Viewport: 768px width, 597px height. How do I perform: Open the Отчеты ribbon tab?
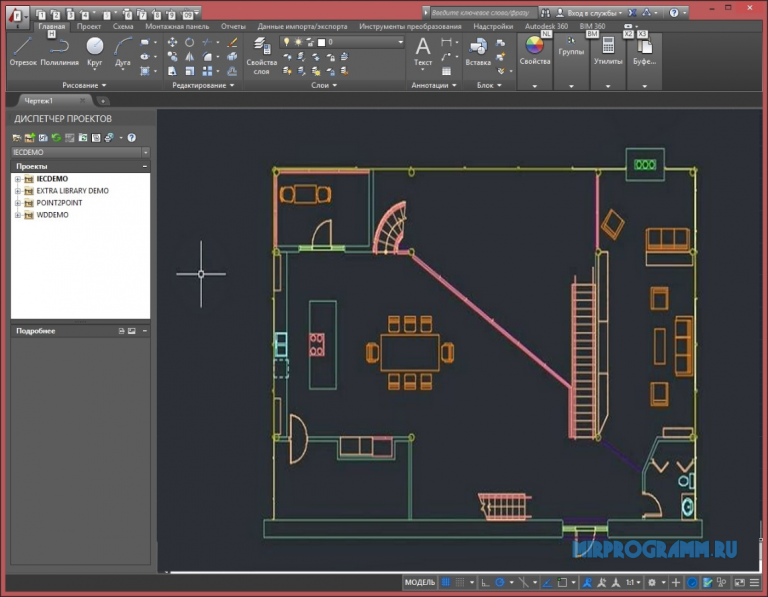tap(233, 26)
